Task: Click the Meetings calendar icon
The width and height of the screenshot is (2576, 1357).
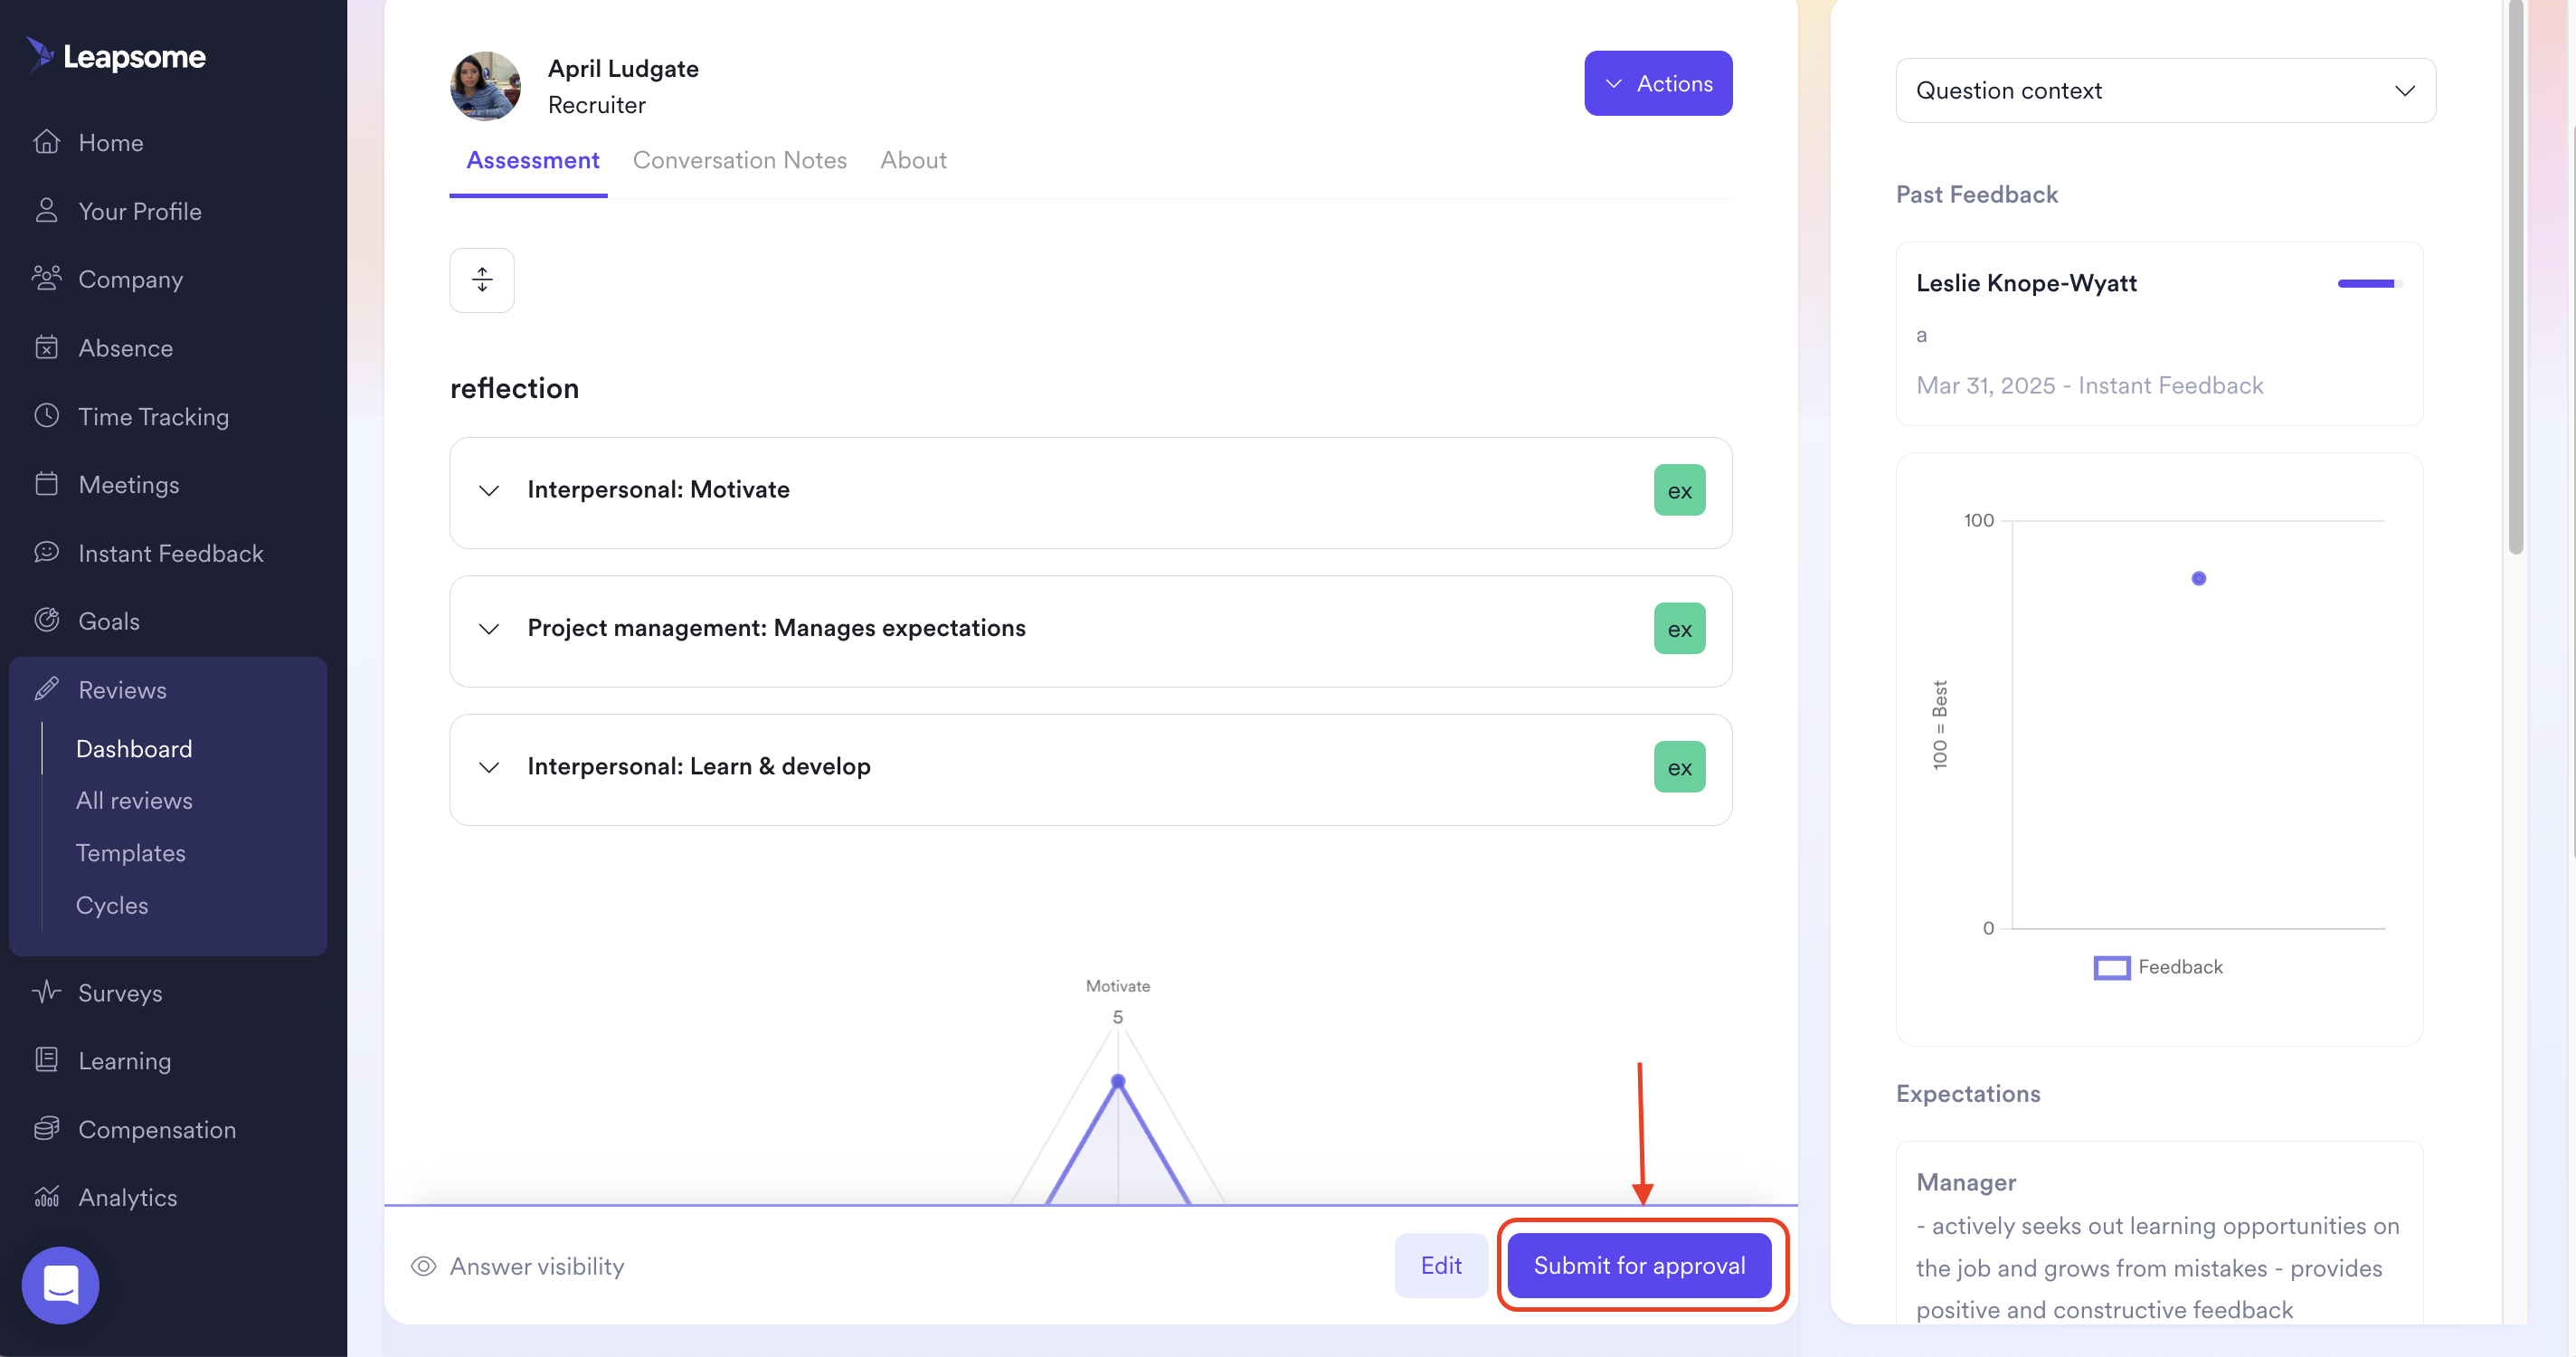Action: click(x=46, y=484)
